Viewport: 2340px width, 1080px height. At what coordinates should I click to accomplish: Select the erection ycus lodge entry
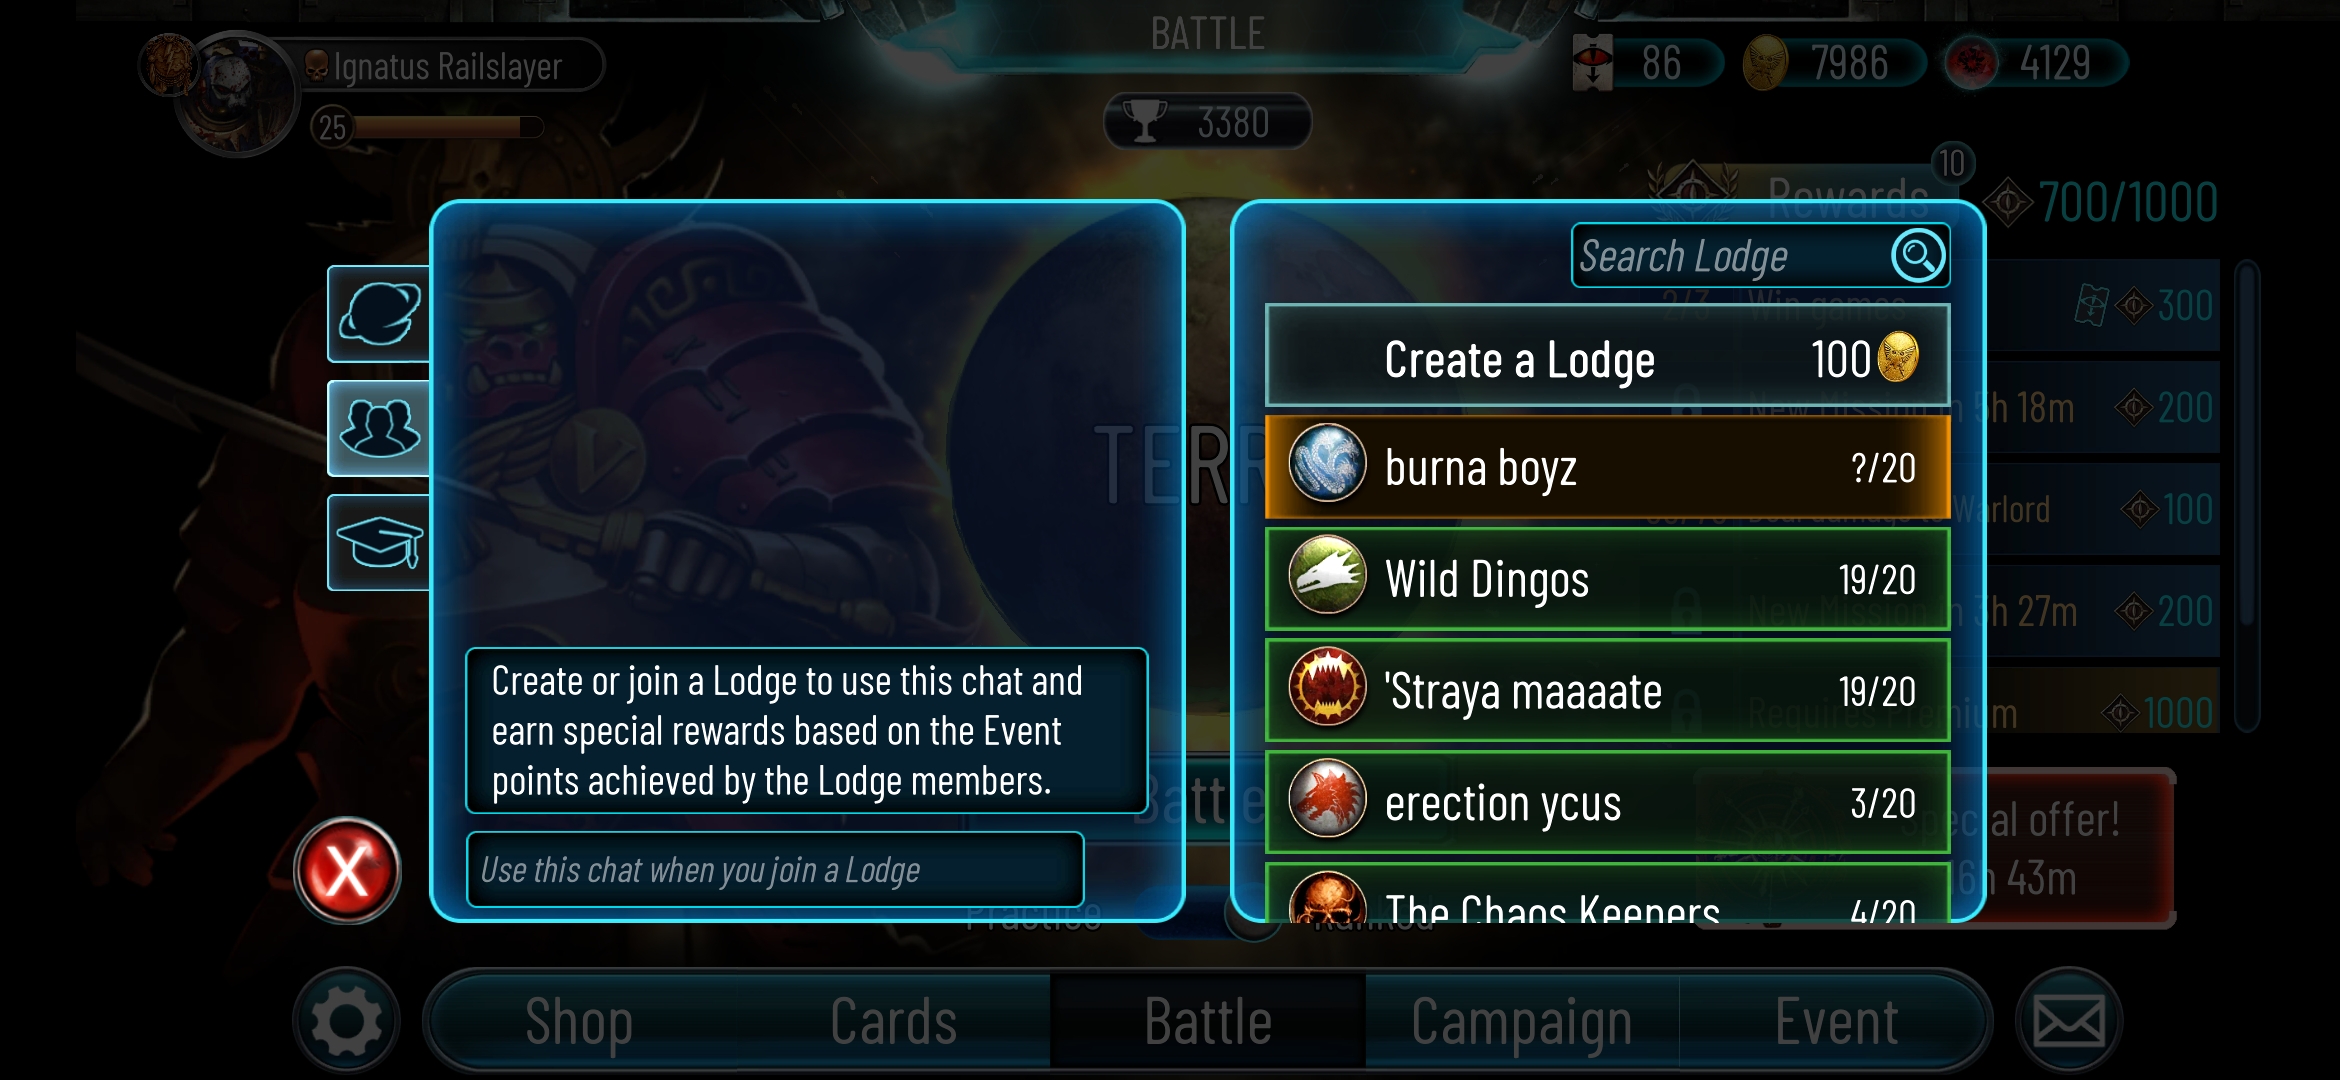[1608, 803]
